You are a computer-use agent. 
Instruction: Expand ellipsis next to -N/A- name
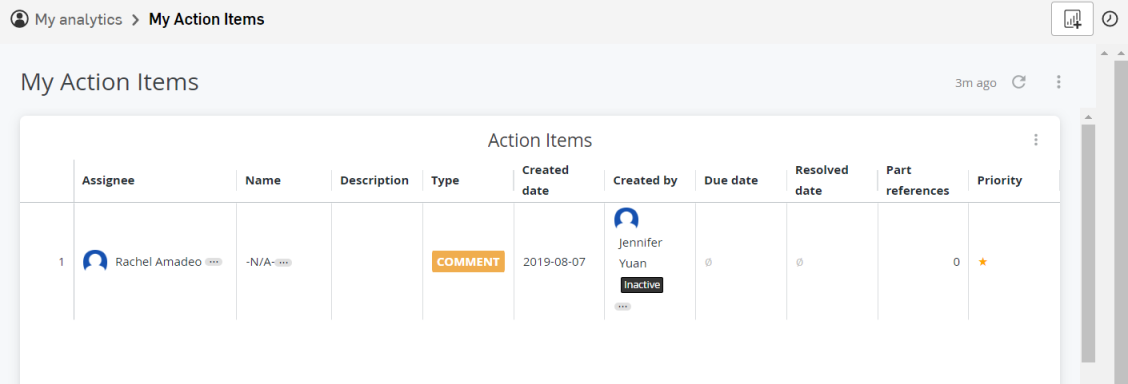[283, 262]
